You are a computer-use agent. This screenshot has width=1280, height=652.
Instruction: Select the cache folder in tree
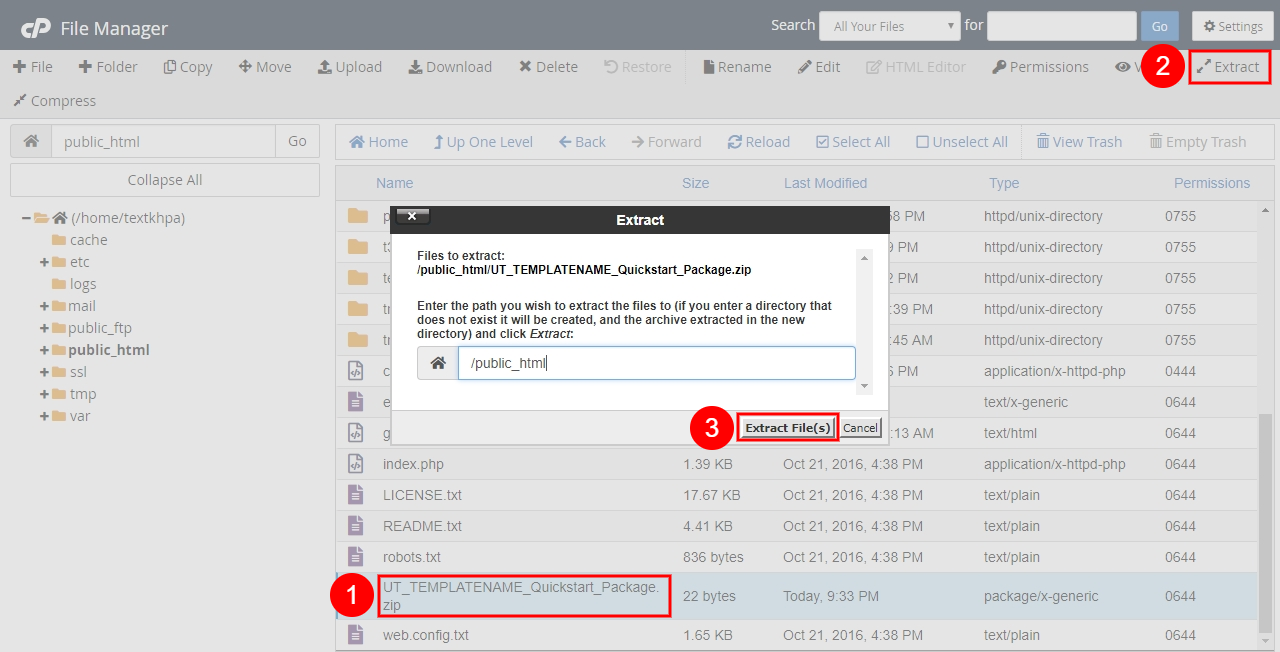click(88, 240)
